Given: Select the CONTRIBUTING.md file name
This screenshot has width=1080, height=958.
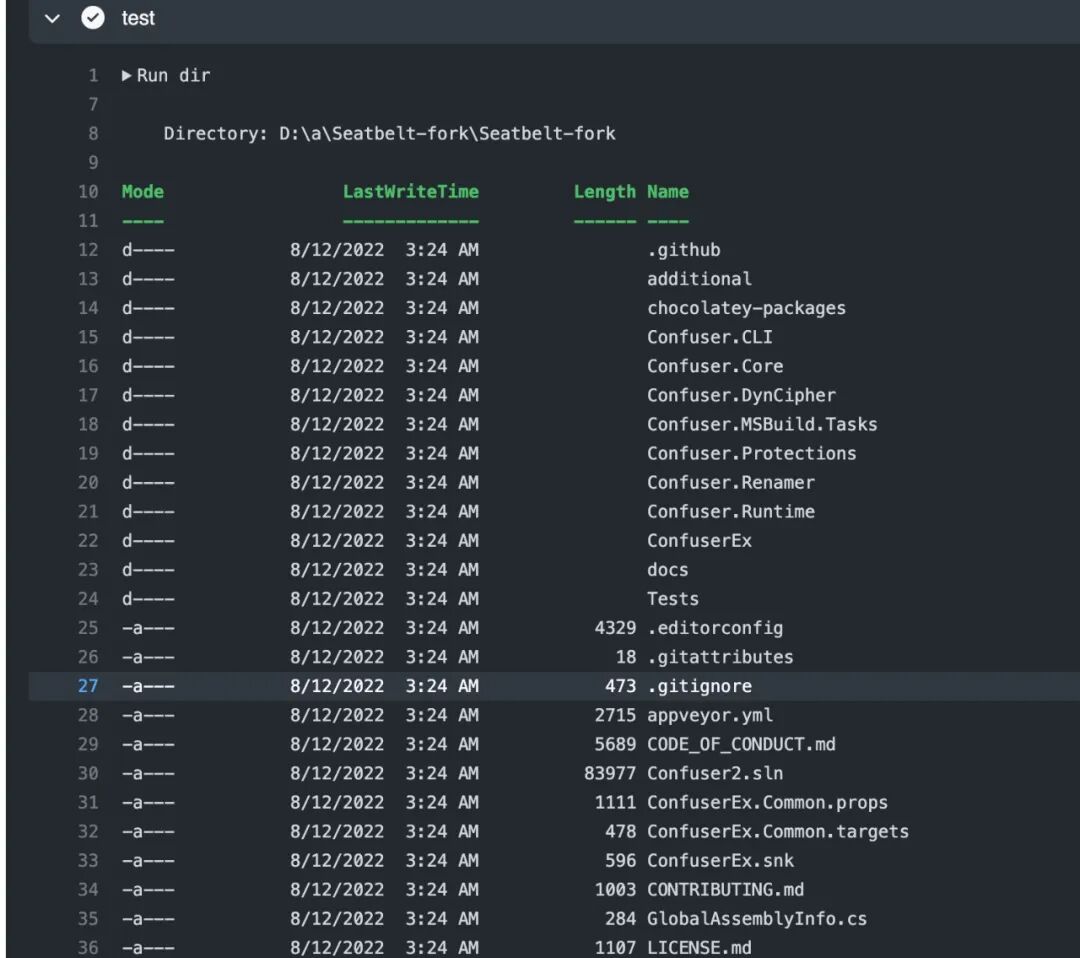Looking at the screenshot, I should 725,890.
